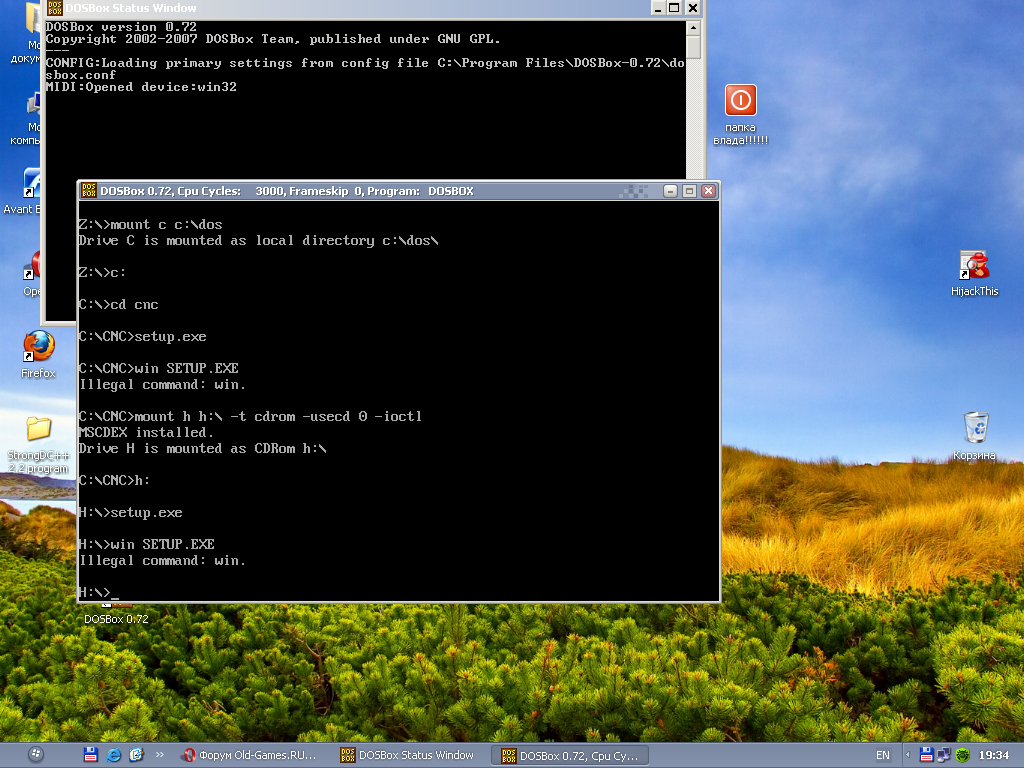This screenshot has width=1024, height=768.
Task: Click the DOSBox 0.72 taskbar button
Action: tap(569, 756)
